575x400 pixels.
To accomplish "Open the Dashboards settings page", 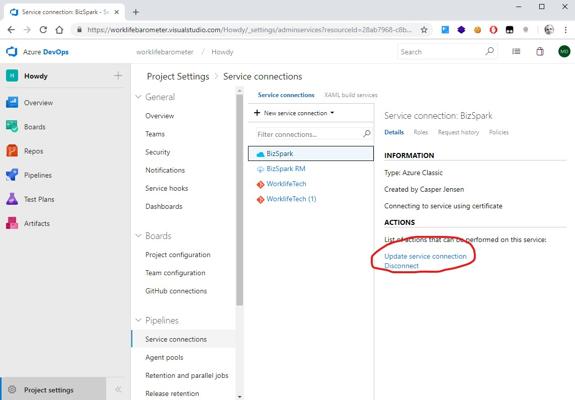I will [164, 206].
